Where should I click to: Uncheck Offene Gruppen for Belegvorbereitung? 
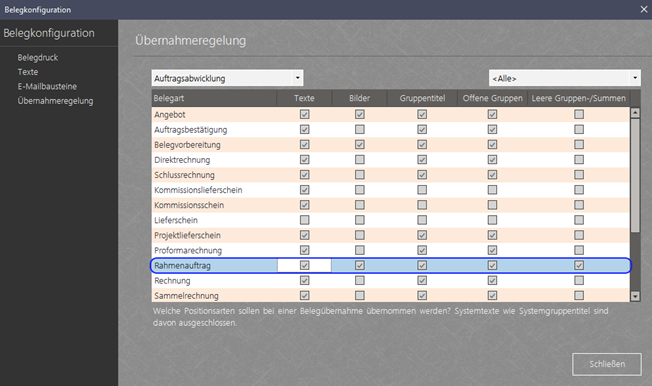(492, 144)
